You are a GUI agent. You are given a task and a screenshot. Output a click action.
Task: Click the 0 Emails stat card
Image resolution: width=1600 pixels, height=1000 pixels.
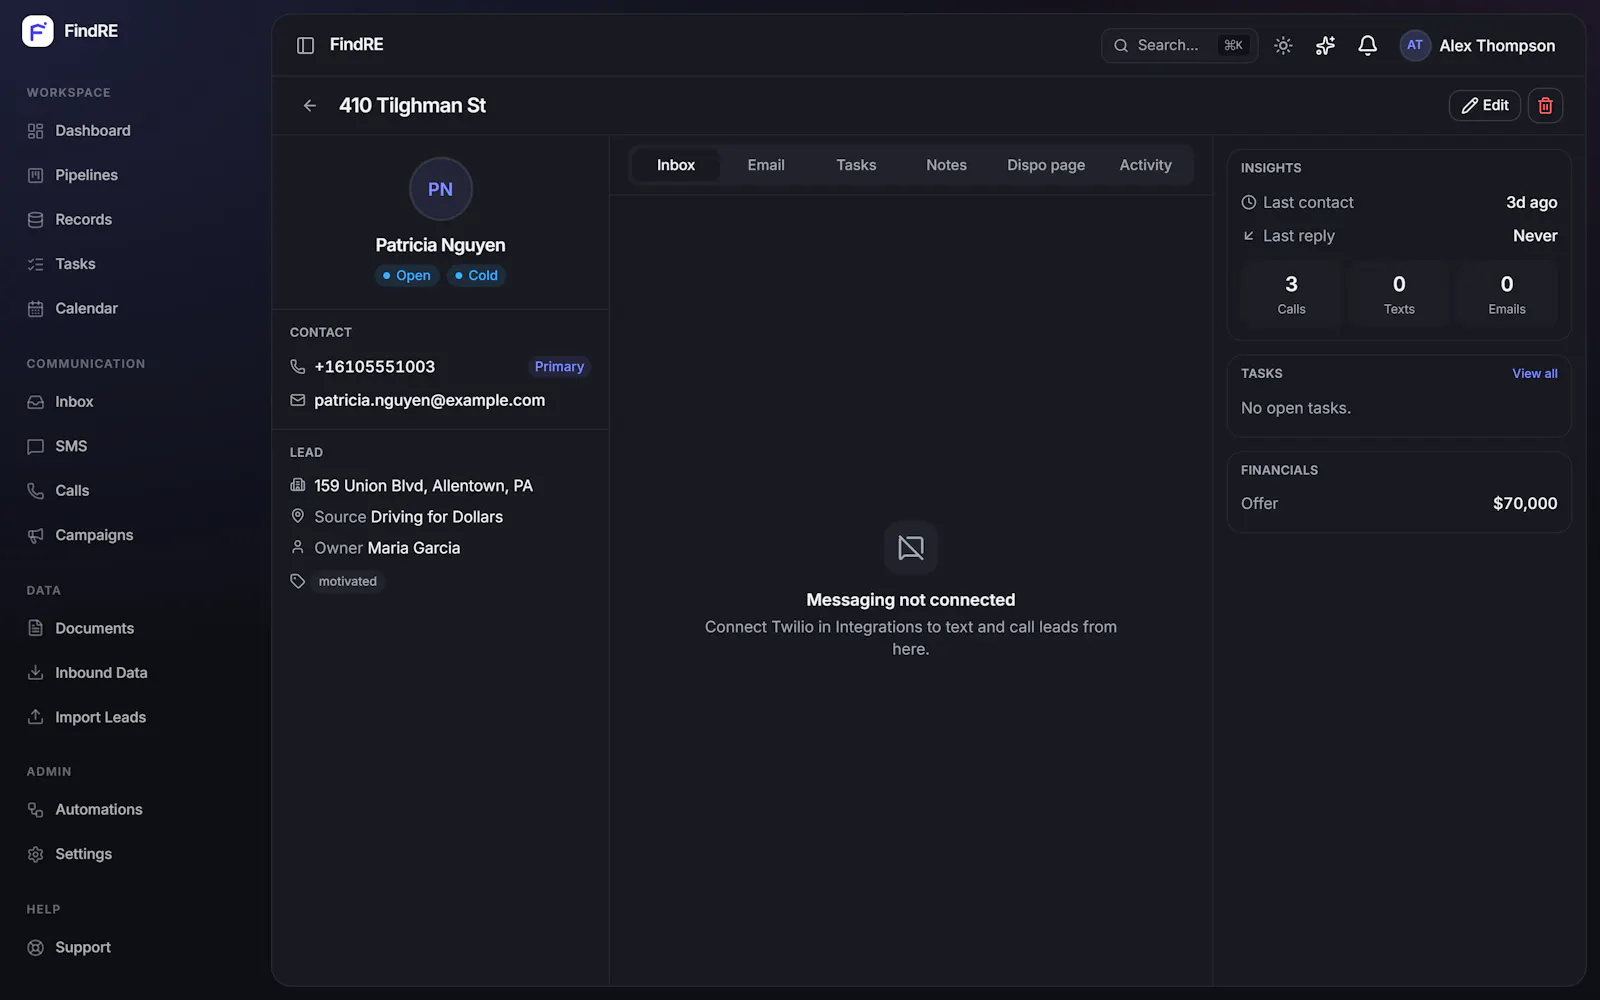coord(1507,294)
